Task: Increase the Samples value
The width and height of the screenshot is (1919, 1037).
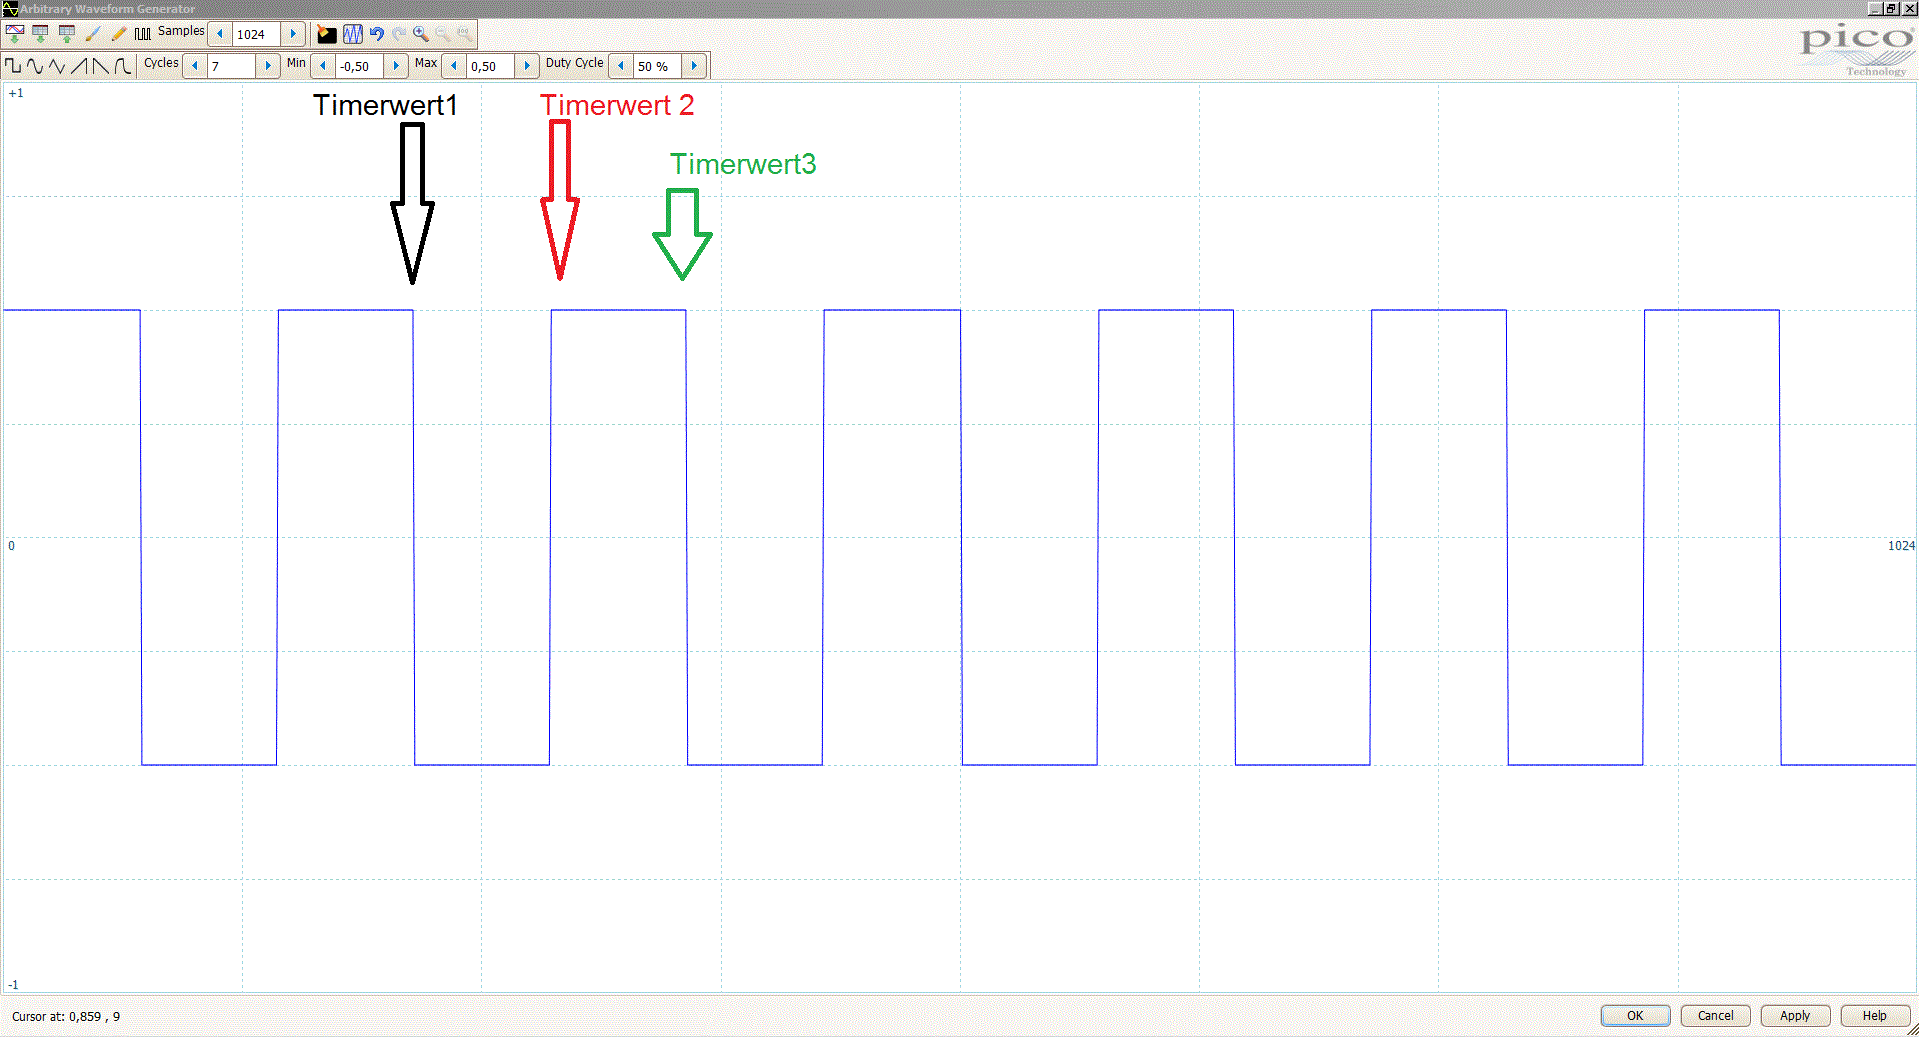Action: tap(293, 34)
